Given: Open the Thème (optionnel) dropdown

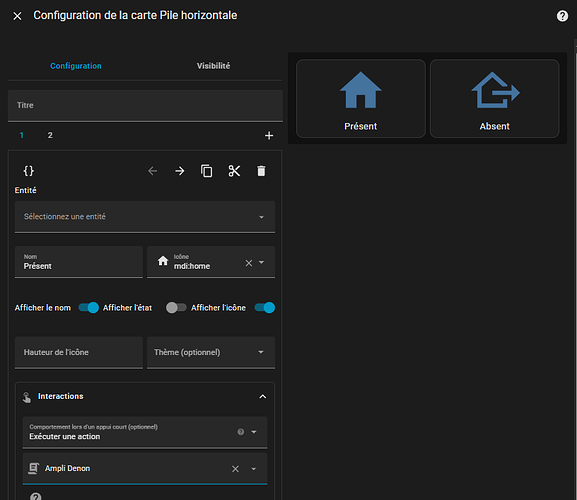Looking at the screenshot, I should pyautogui.click(x=211, y=352).
